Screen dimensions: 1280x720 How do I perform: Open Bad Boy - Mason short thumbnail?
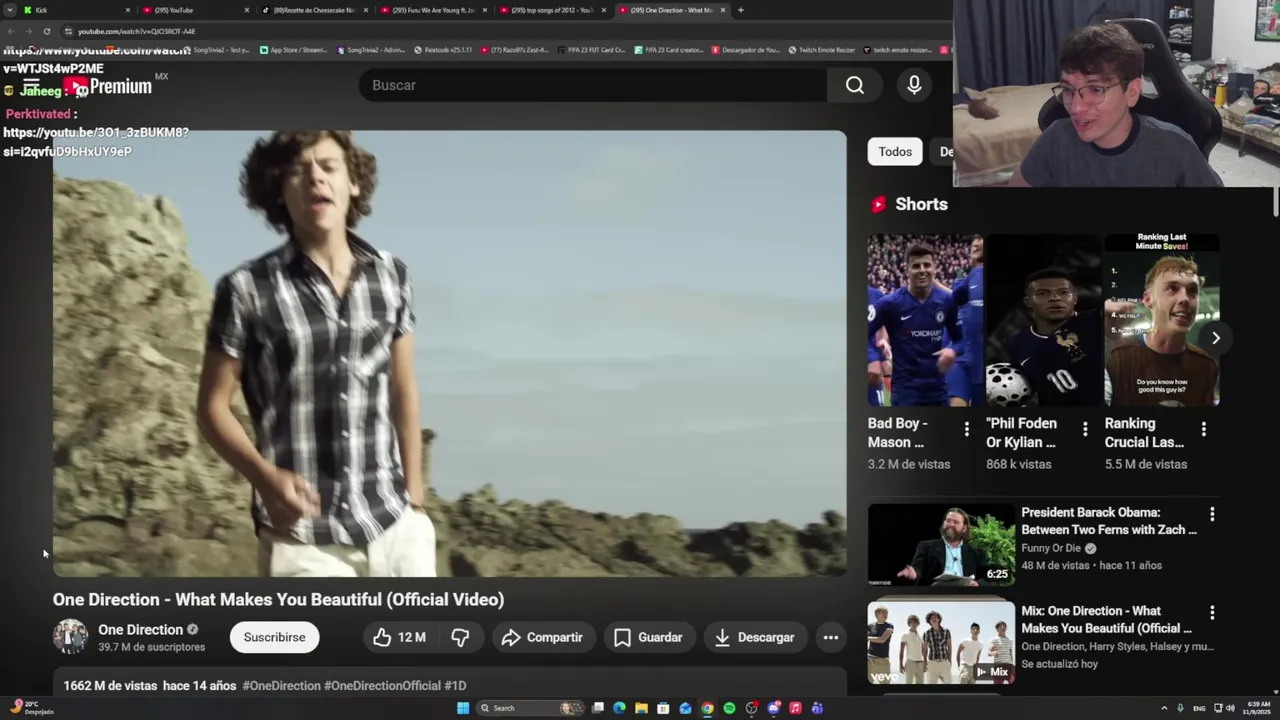coord(925,320)
